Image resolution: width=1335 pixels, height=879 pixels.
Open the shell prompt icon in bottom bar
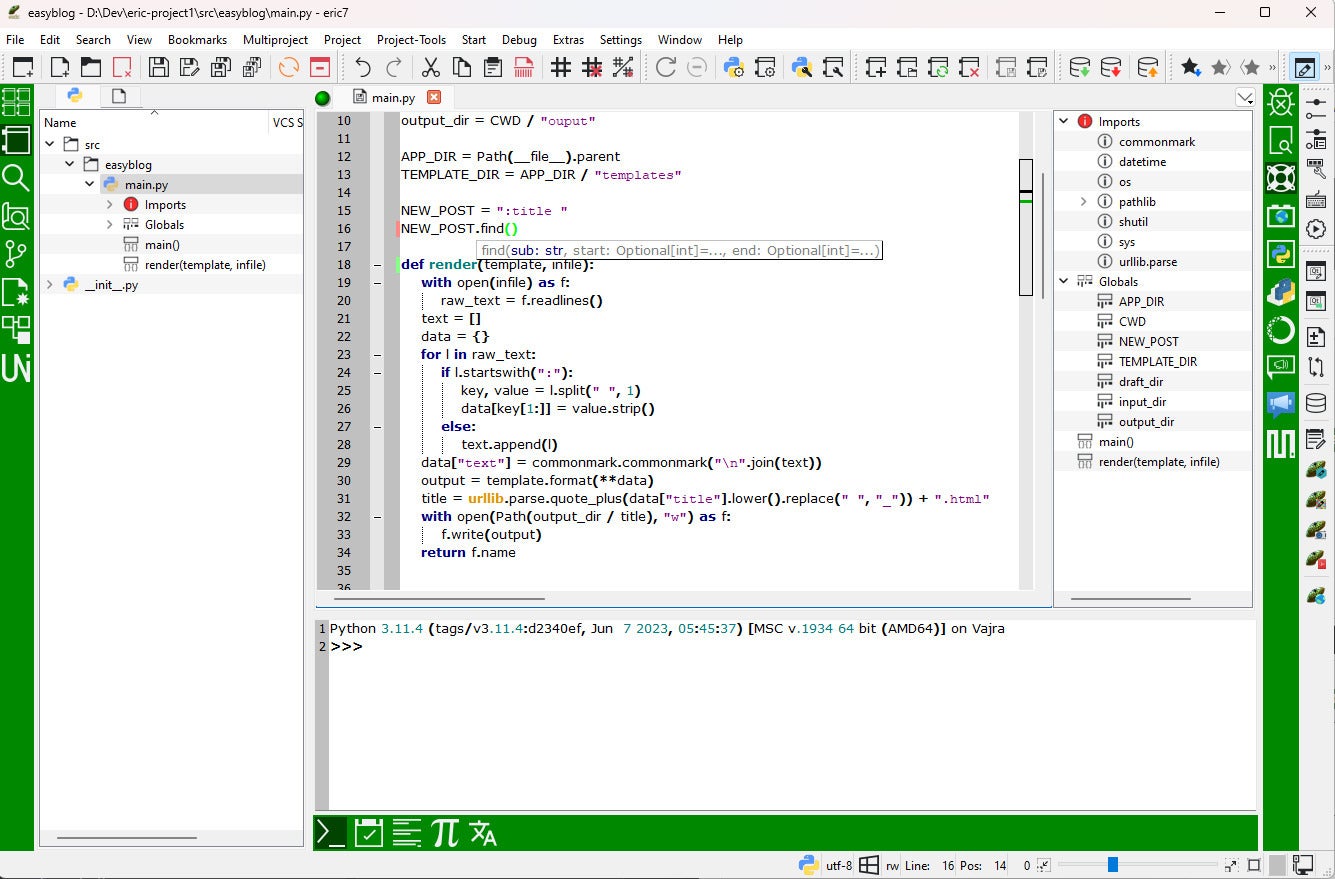tap(331, 832)
